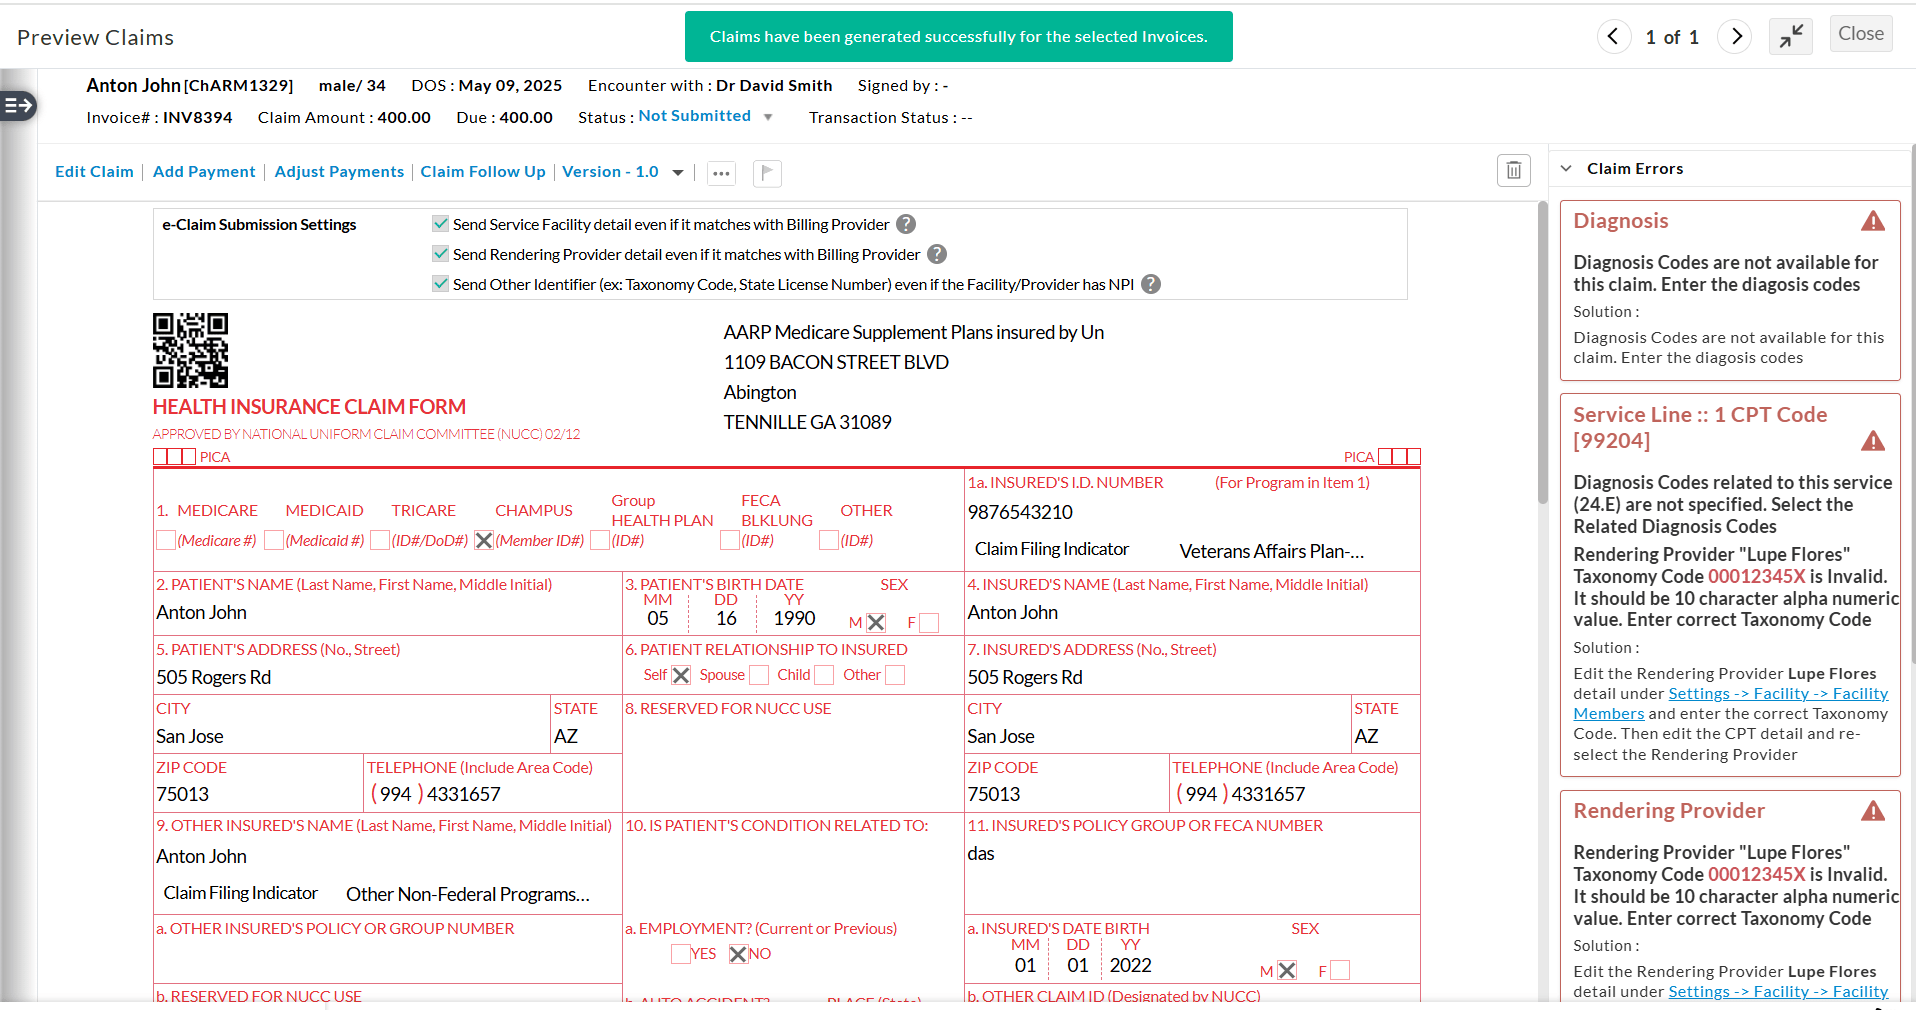Delete the claim using the trash icon
The image size is (1916, 1010).
1513,170
